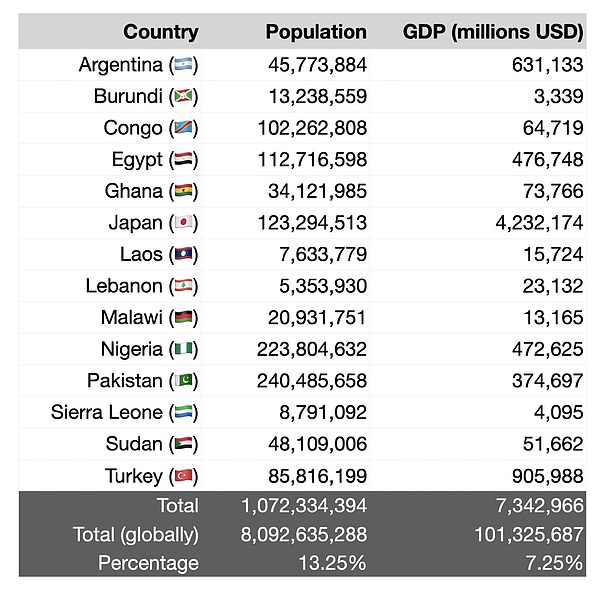Screen dimensions: 600x593
Task: Select the Nigeria flag icon
Action: [183, 350]
